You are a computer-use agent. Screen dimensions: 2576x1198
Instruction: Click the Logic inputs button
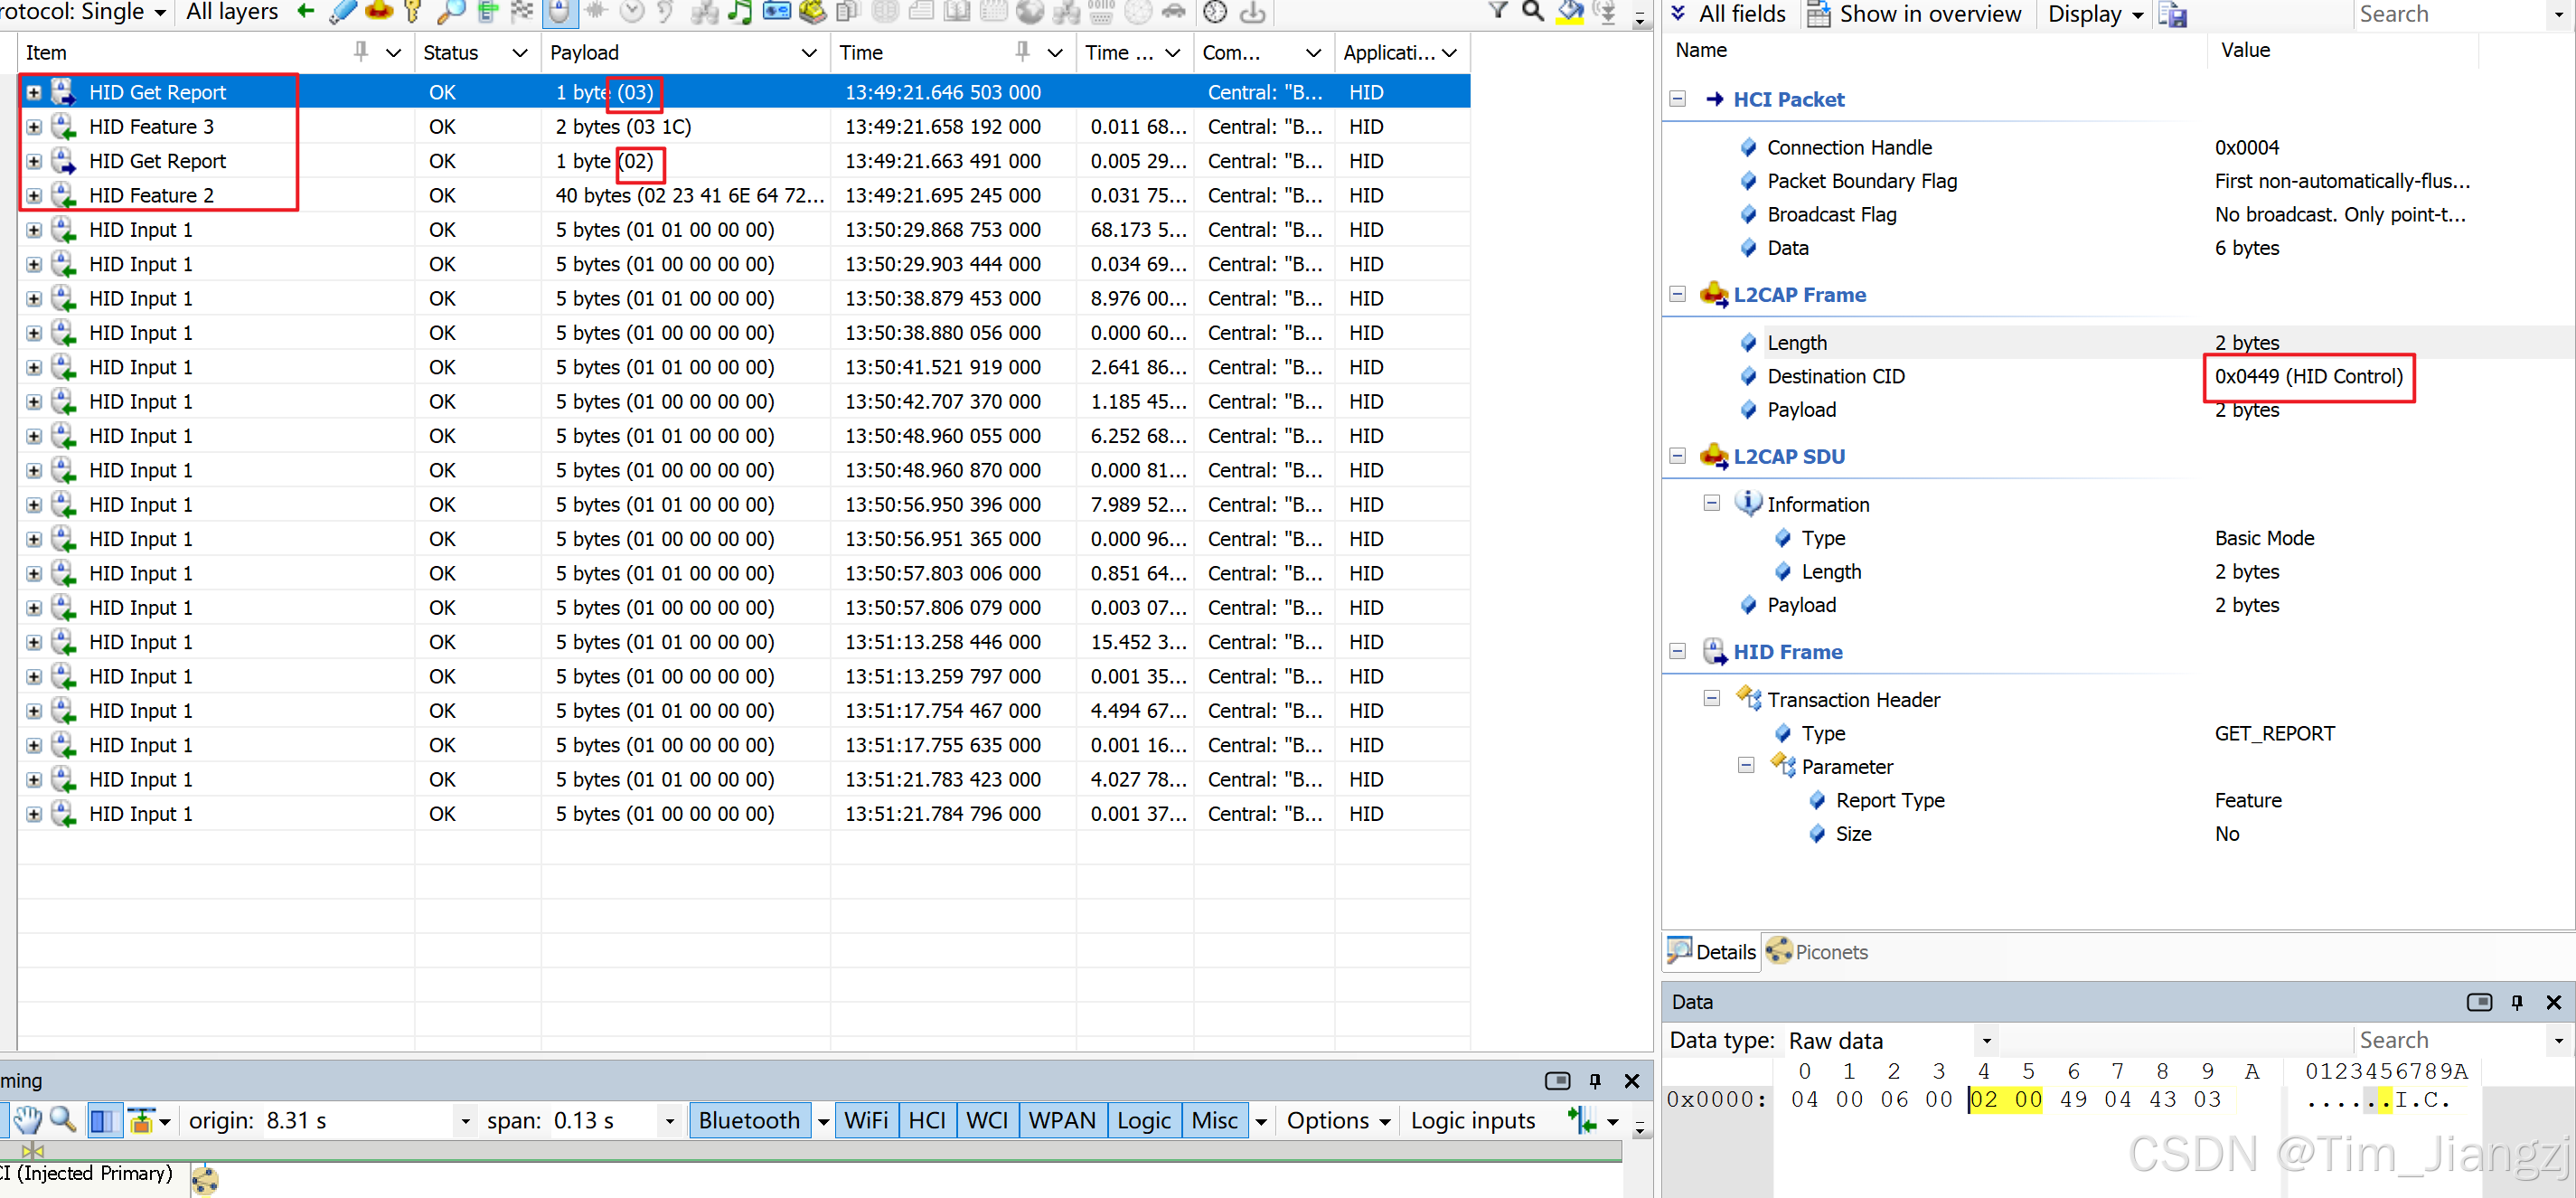[x=1472, y=1120]
